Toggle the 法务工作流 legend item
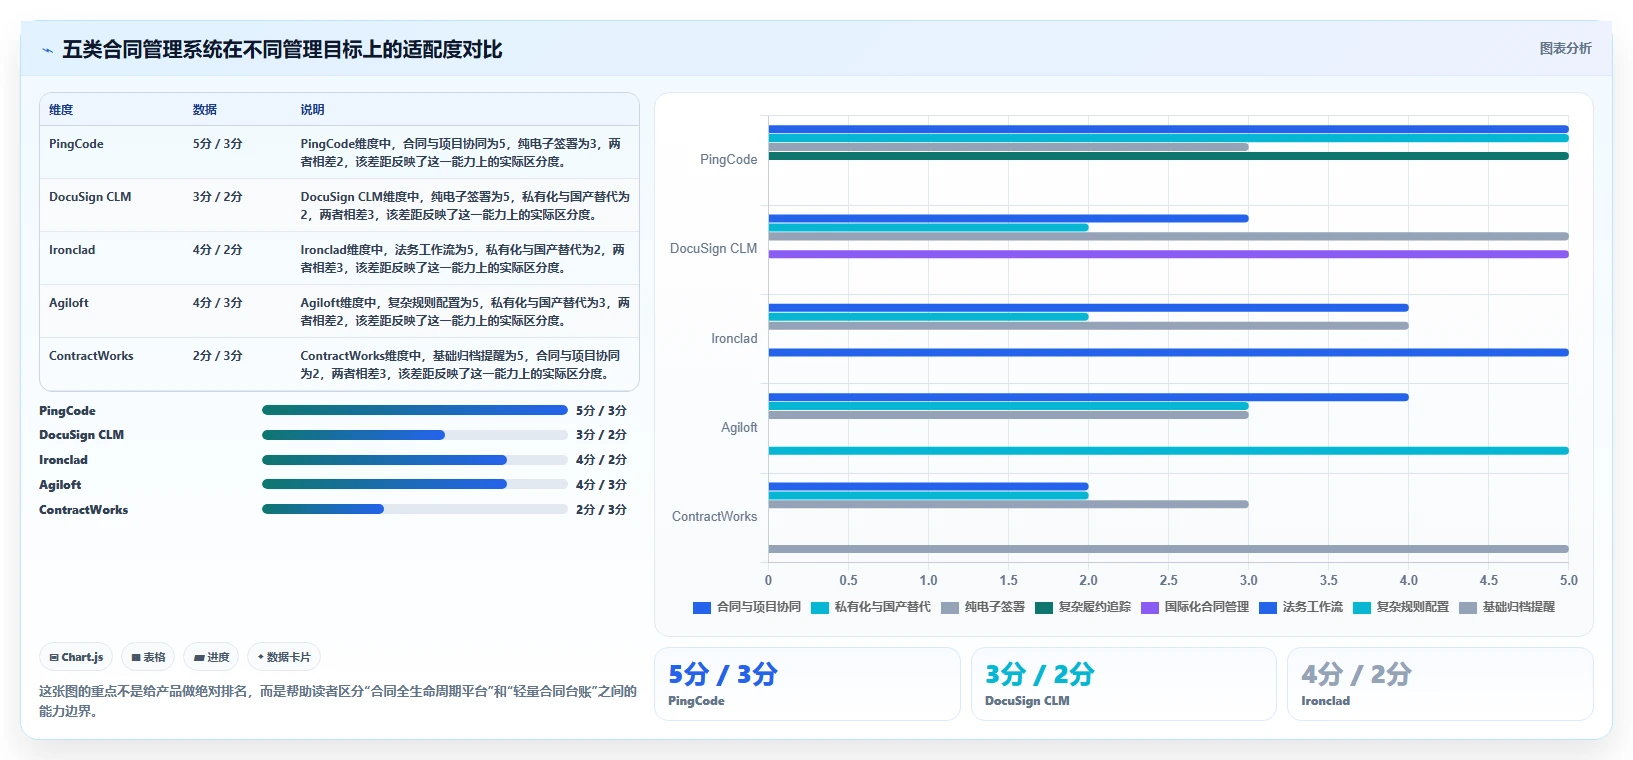Image resolution: width=1633 pixels, height=760 pixels. click(x=1301, y=607)
